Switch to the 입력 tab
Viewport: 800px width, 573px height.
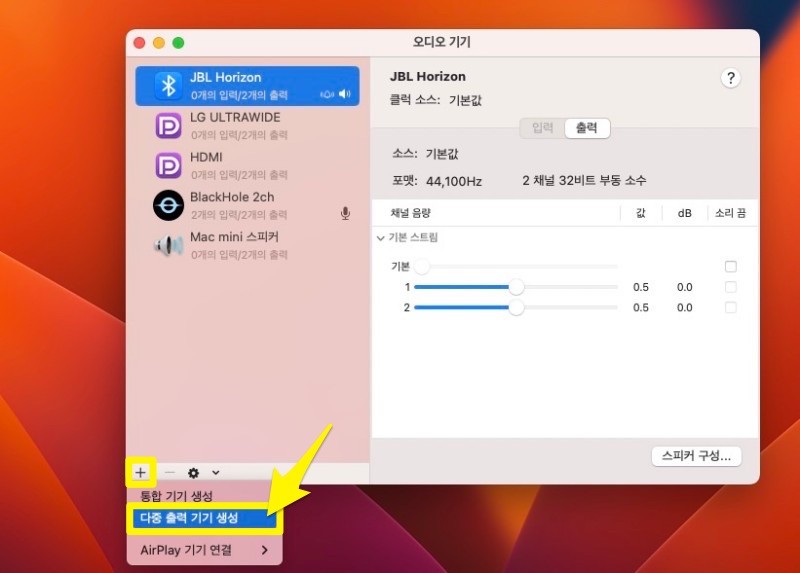[542, 128]
